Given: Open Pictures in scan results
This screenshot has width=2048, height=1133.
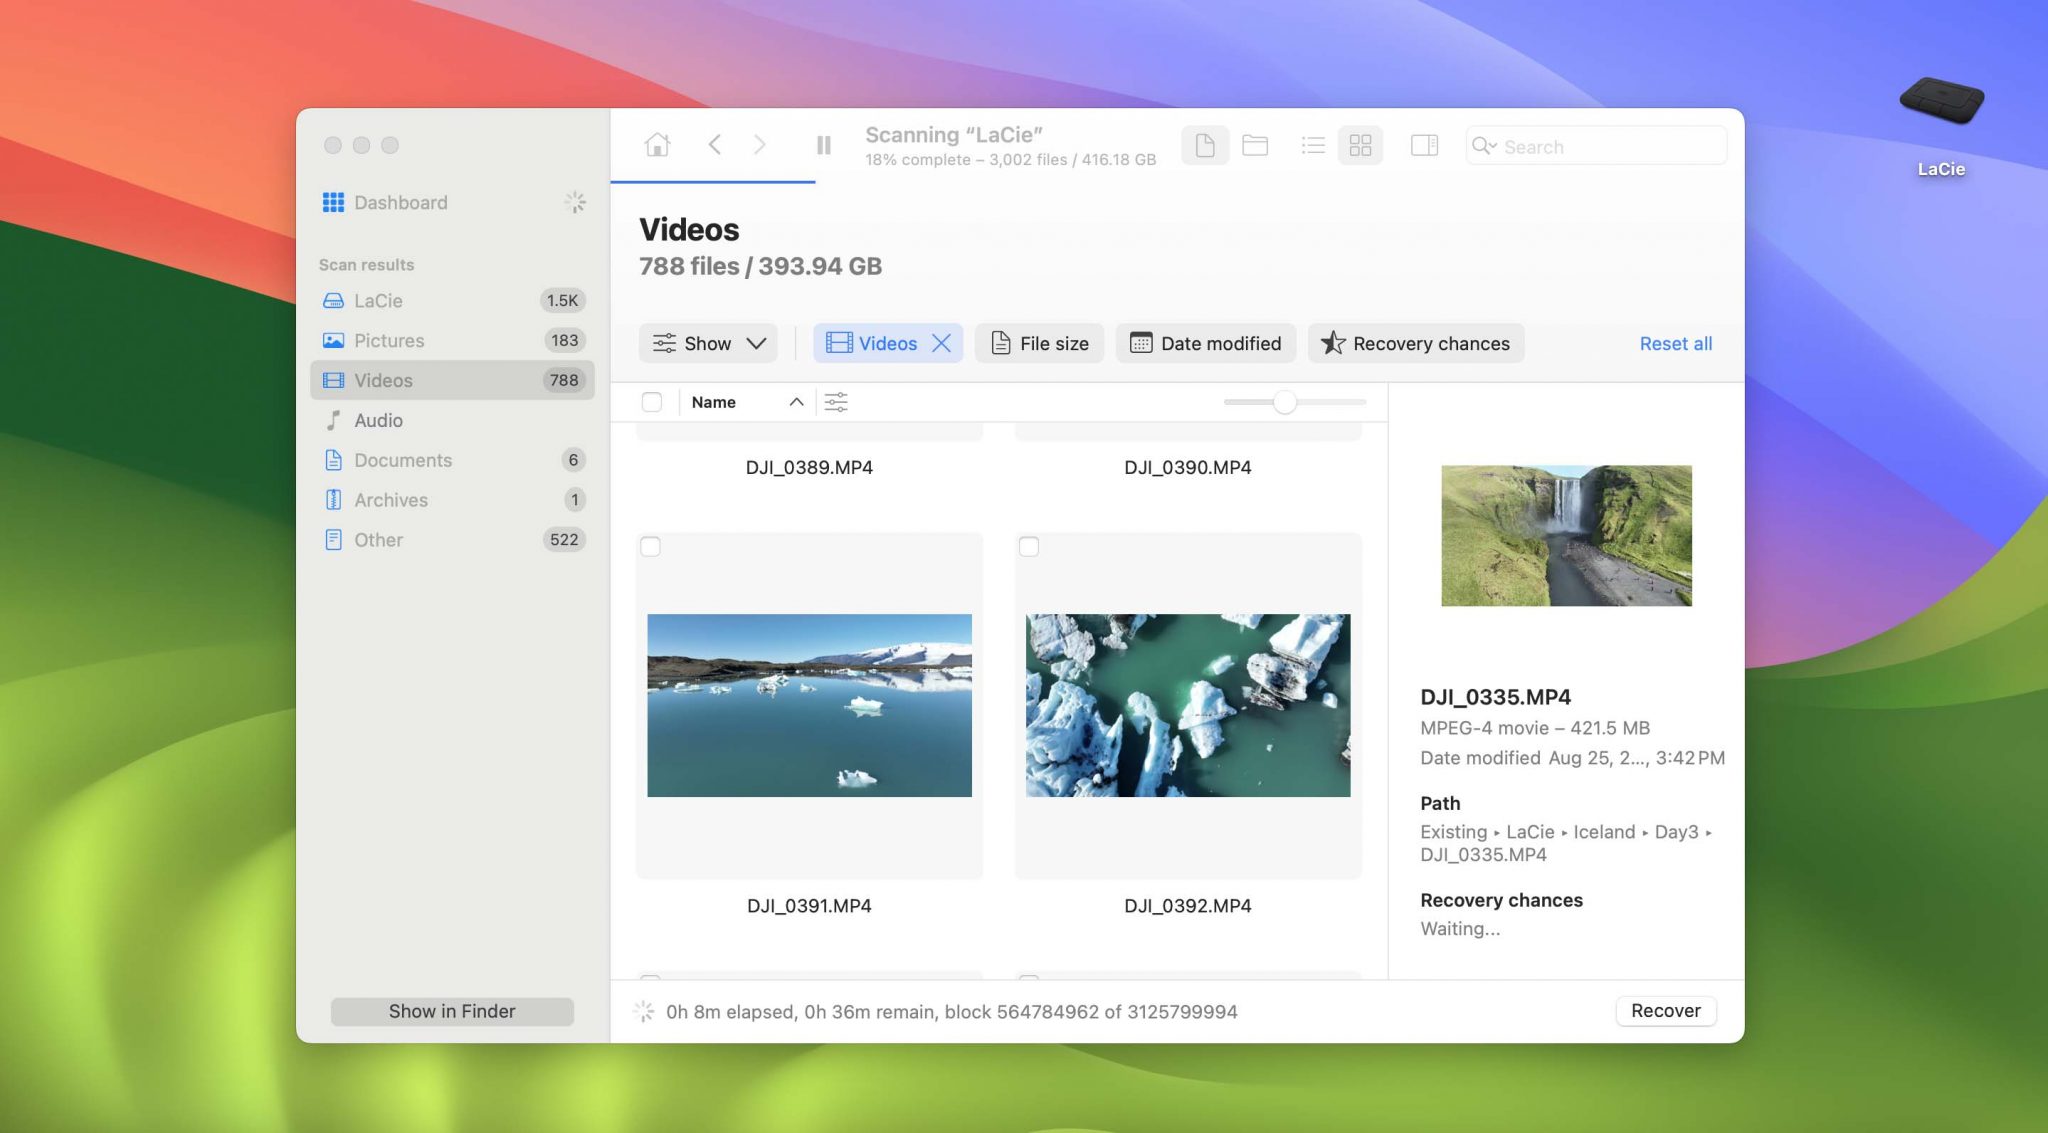Looking at the screenshot, I should tap(389, 340).
